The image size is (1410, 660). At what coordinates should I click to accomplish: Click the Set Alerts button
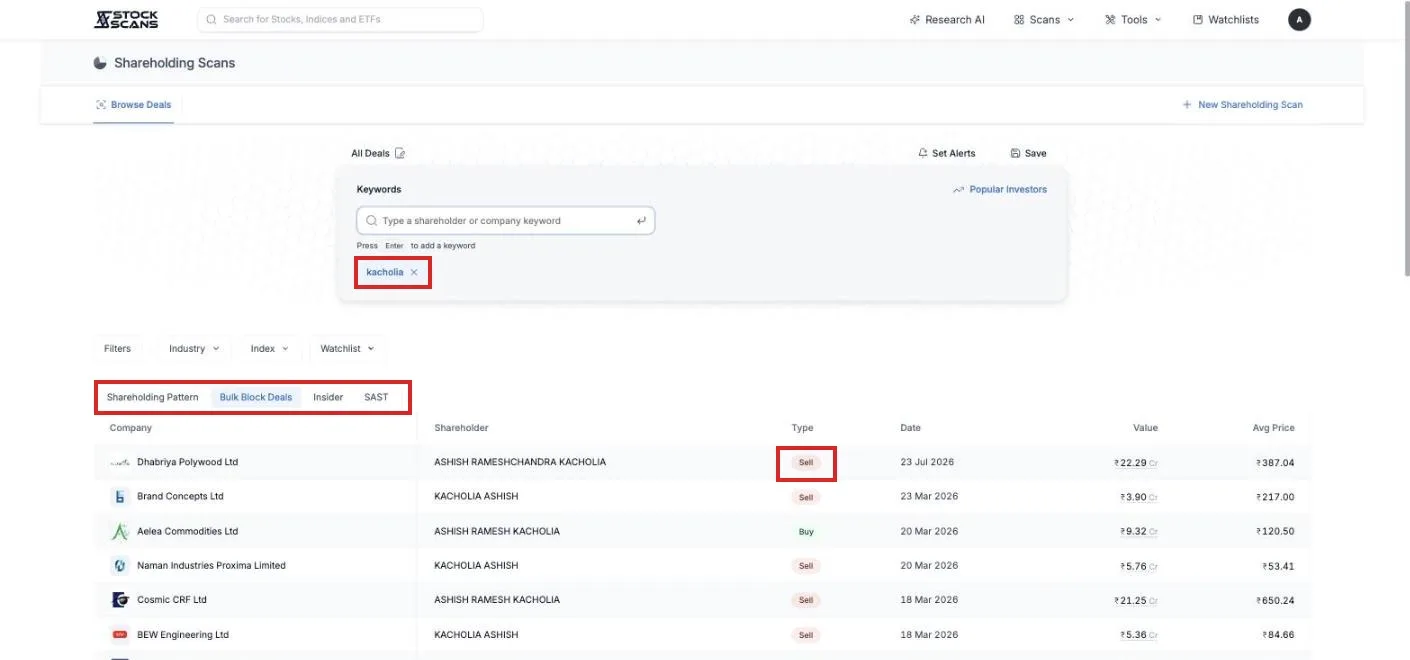pyautogui.click(x=946, y=153)
